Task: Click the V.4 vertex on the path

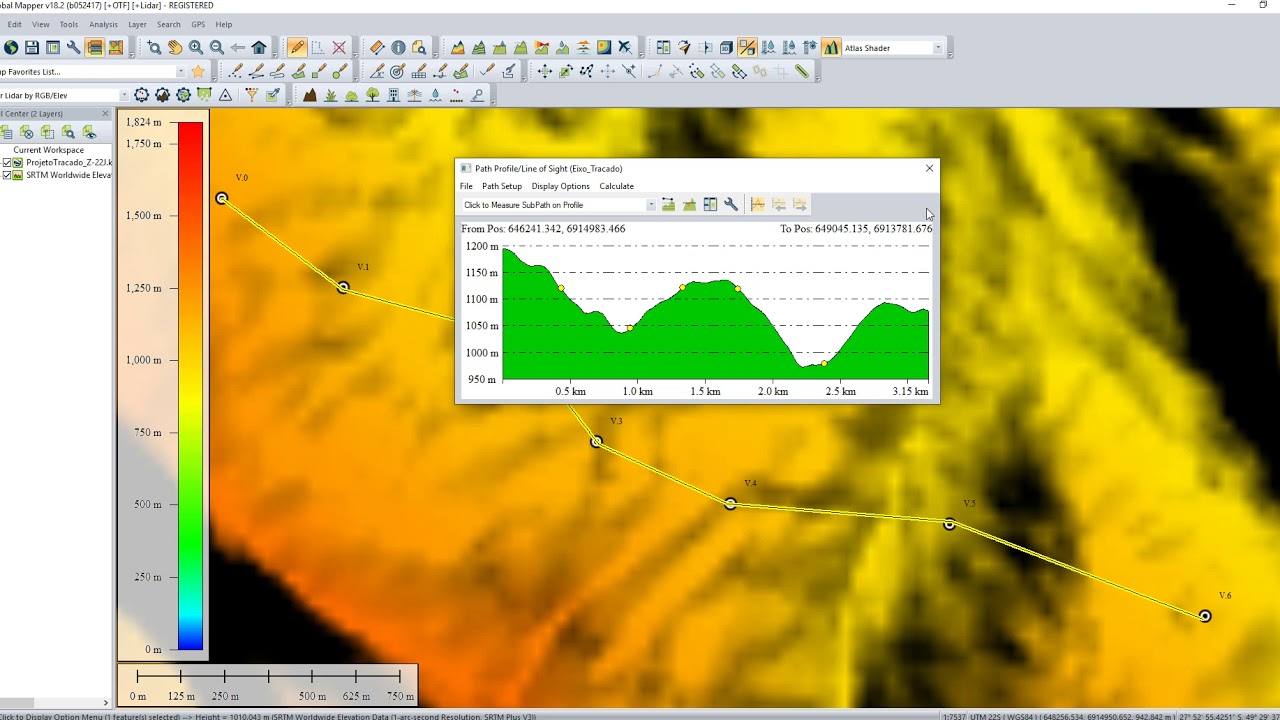Action: [x=730, y=504]
